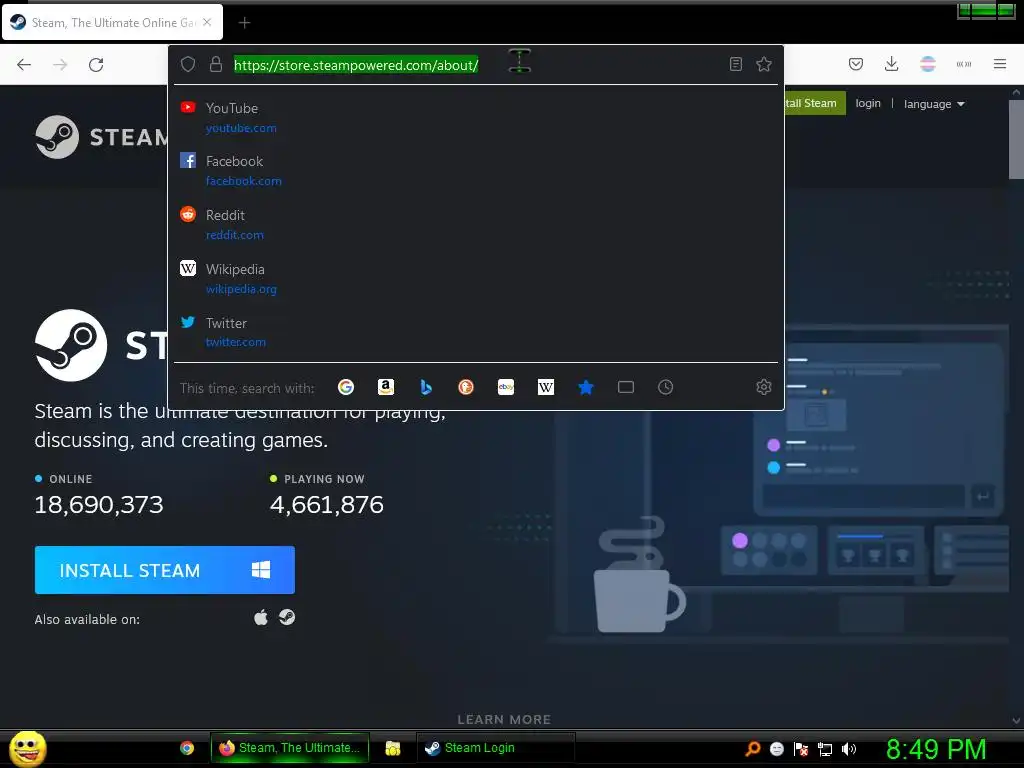Open the Firefox hamburger menu
This screenshot has height=768, width=1024.
[999, 64]
